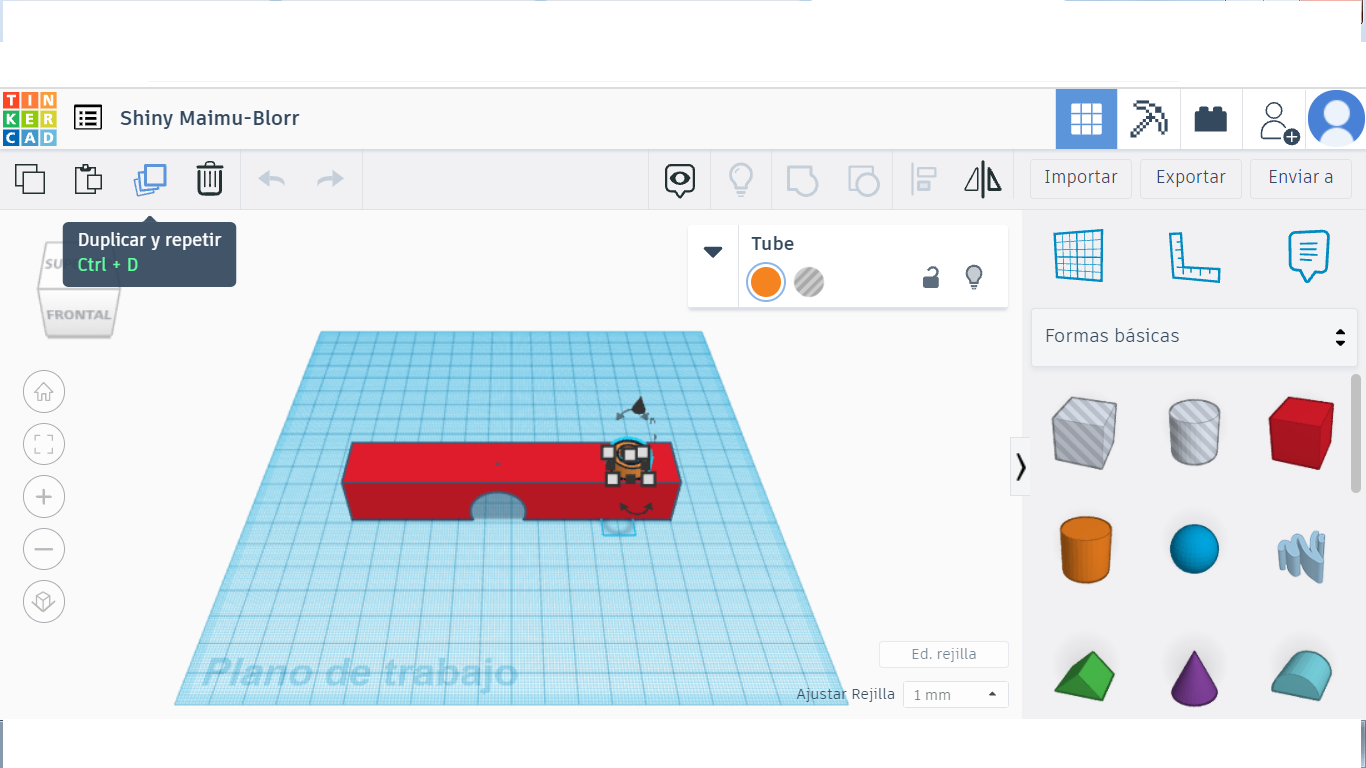This screenshot has width=1366, height=768.
Task: Open the notes visibility eye-bubble icon
Action: click(x=680, y=180)
